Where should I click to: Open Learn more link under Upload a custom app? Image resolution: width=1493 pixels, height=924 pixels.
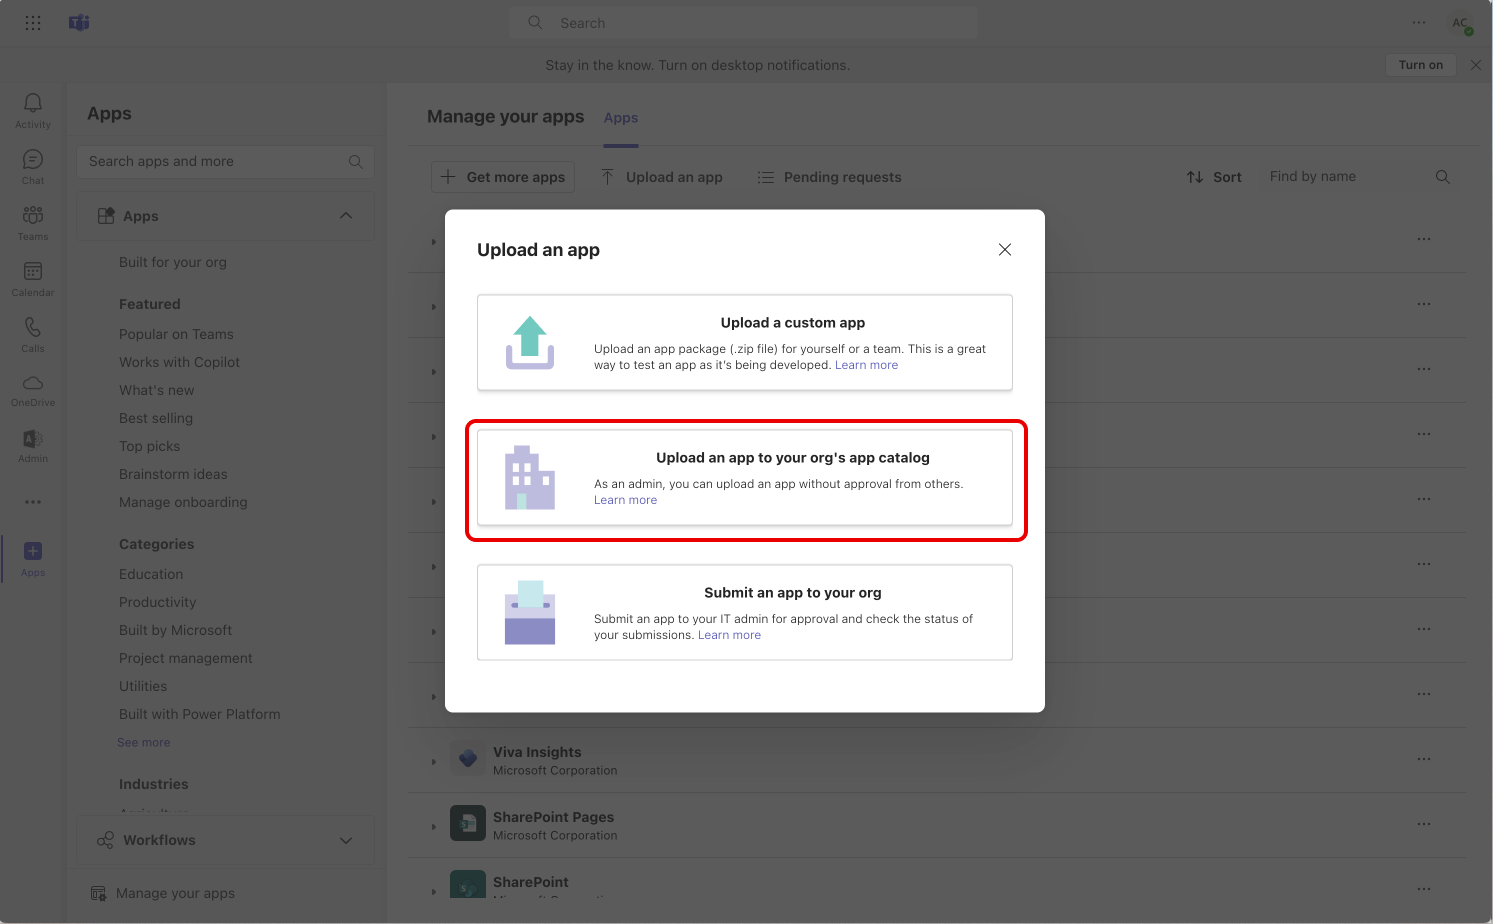point(866,365)
